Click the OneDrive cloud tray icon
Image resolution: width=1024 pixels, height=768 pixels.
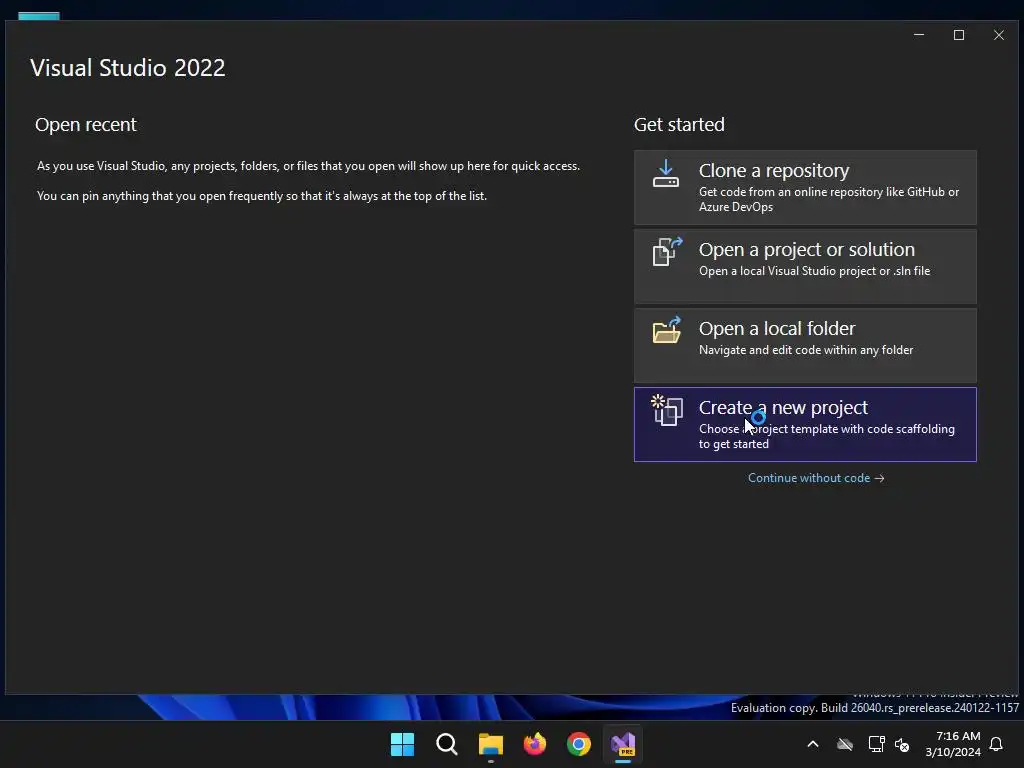pos(845,744)
